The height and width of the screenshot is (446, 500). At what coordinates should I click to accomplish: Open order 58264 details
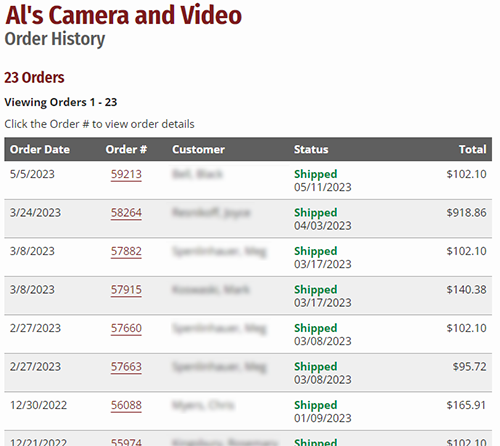click(126, 213)
